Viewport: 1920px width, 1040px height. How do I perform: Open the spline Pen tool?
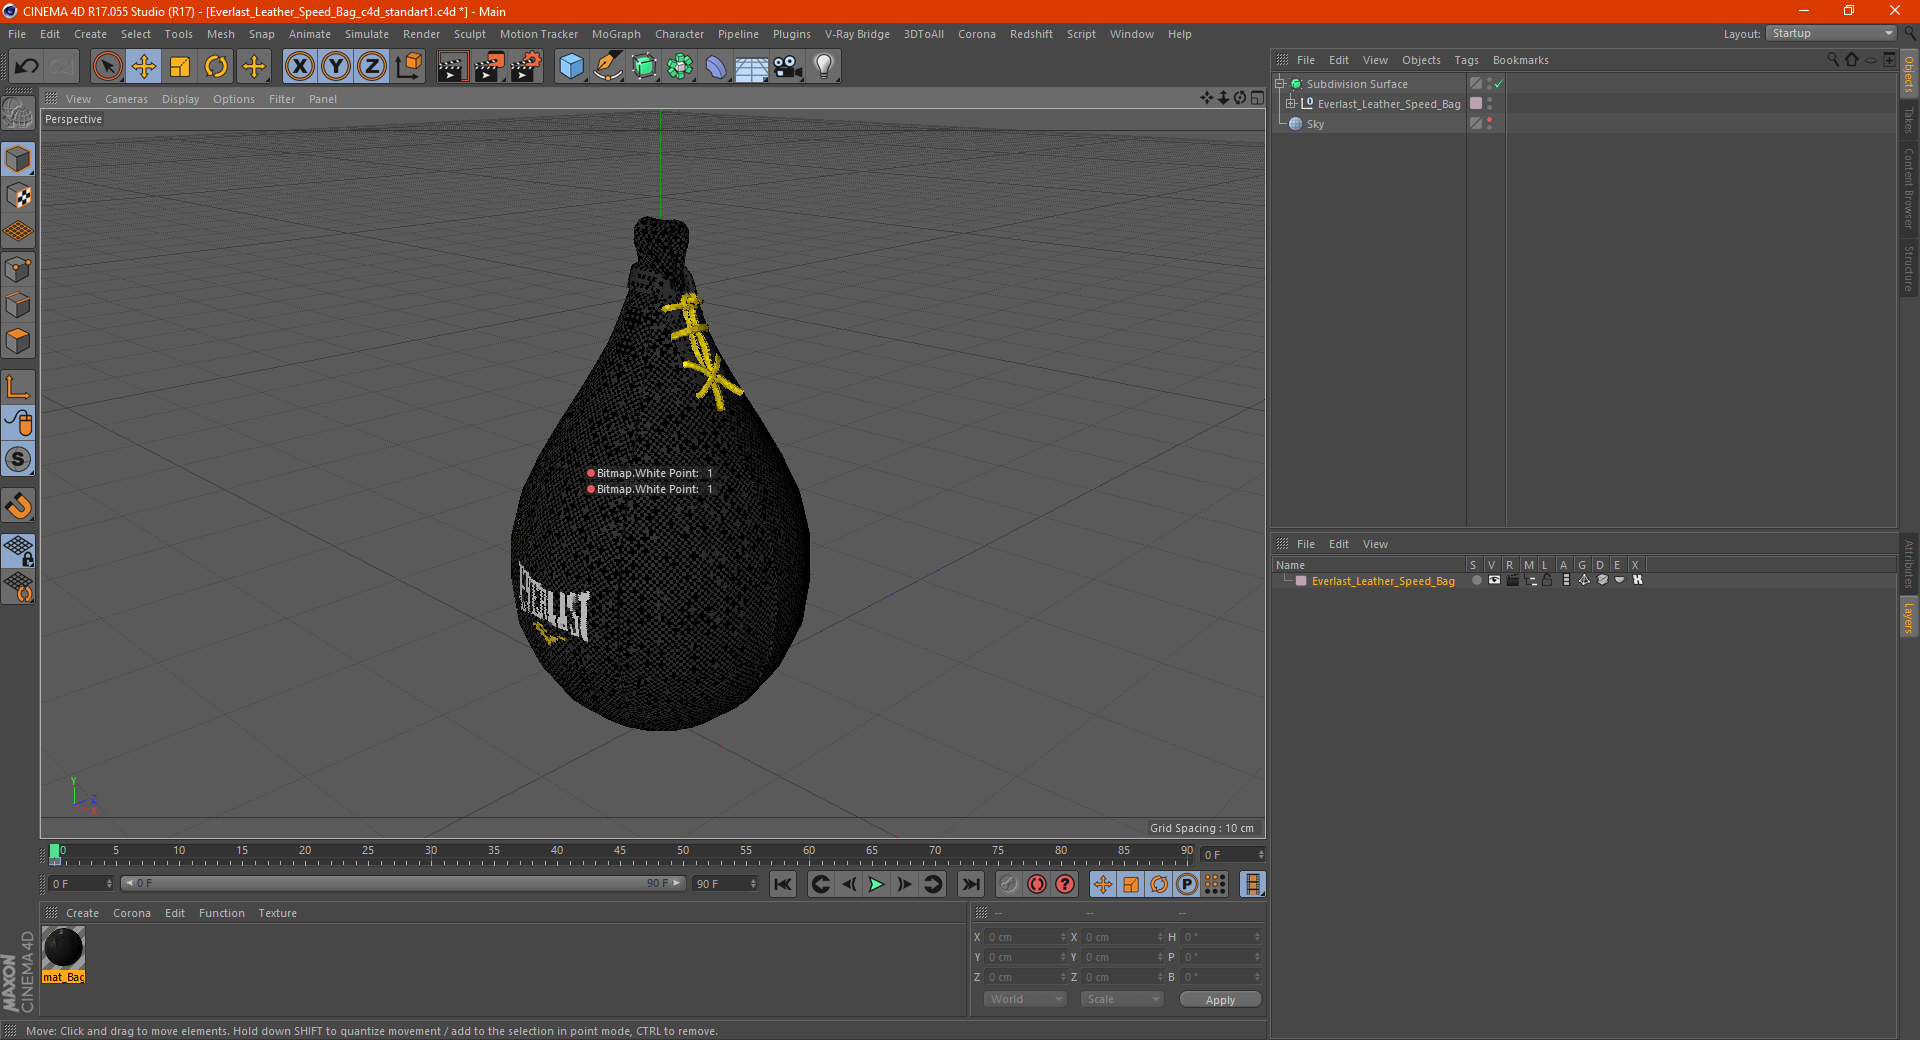(608, 67)
